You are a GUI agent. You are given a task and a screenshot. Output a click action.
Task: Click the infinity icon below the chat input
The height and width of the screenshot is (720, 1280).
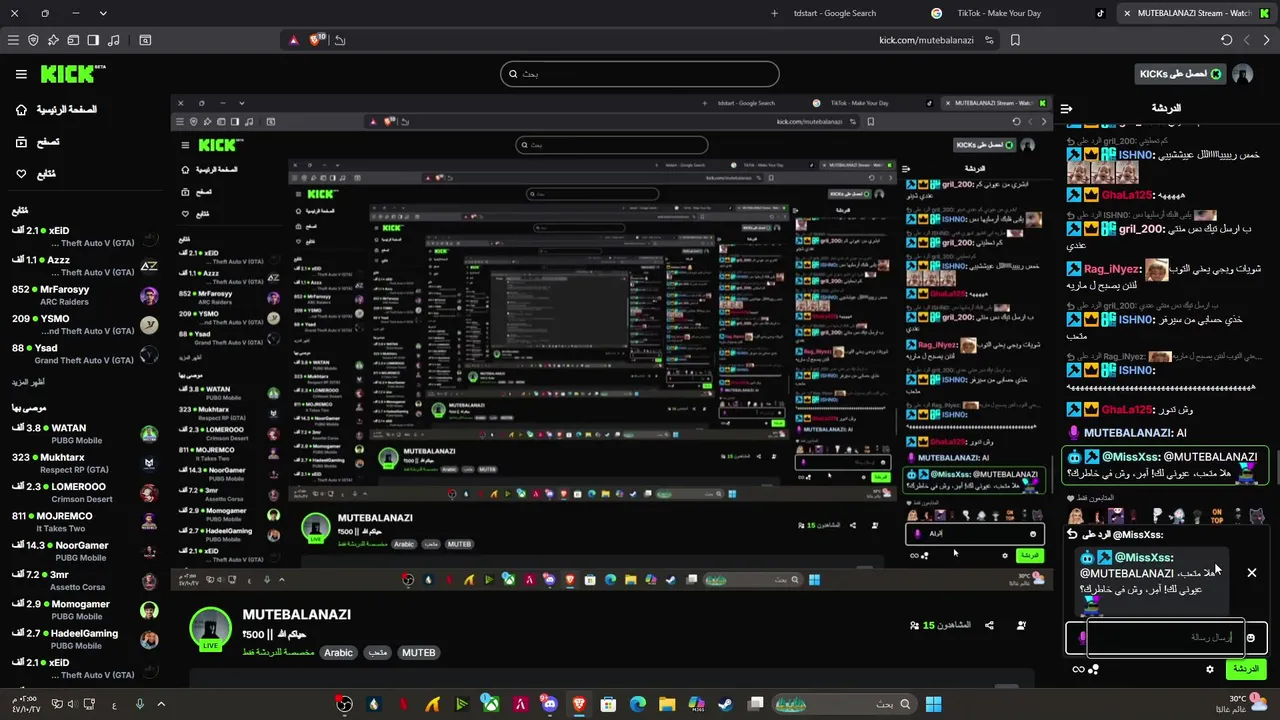pos(1078,670)
